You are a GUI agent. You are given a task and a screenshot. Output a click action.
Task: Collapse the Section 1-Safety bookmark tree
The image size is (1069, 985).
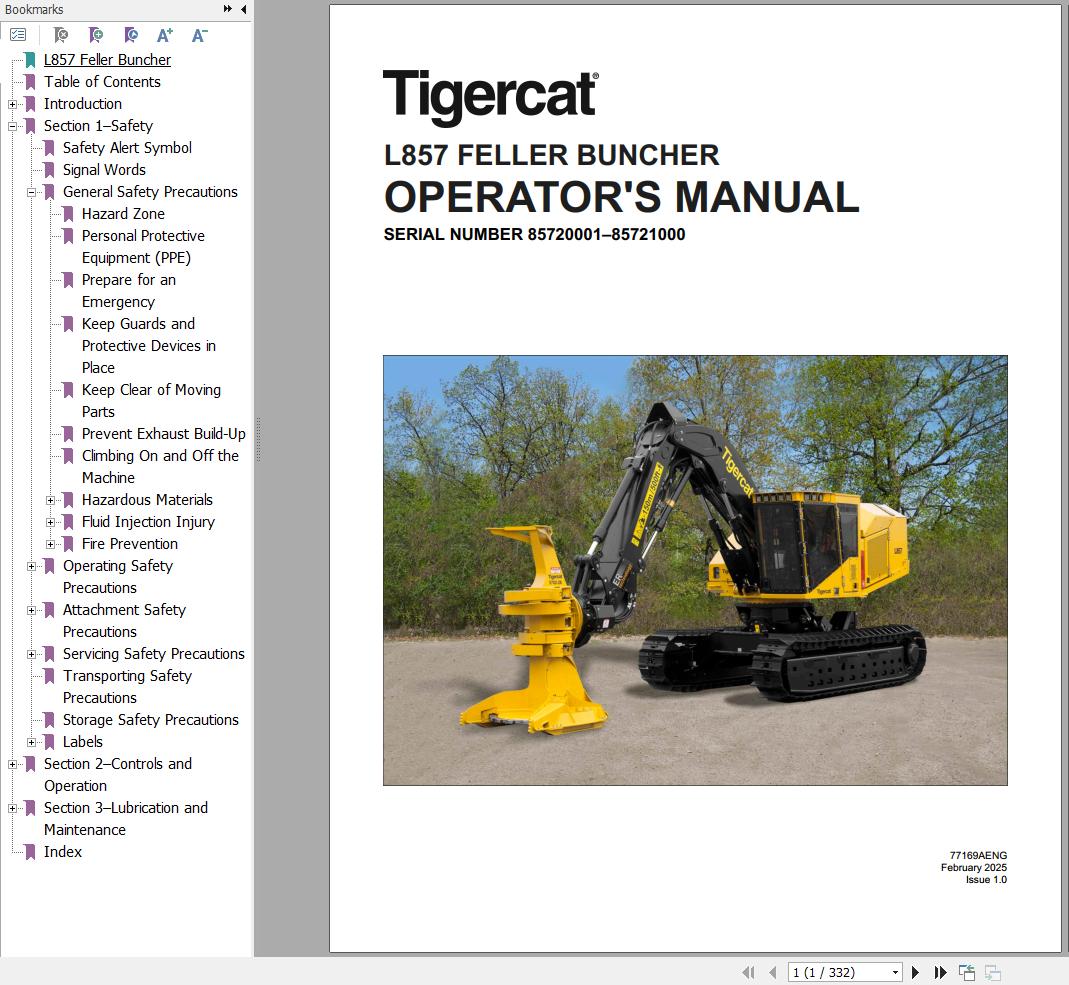coord(11,126)
